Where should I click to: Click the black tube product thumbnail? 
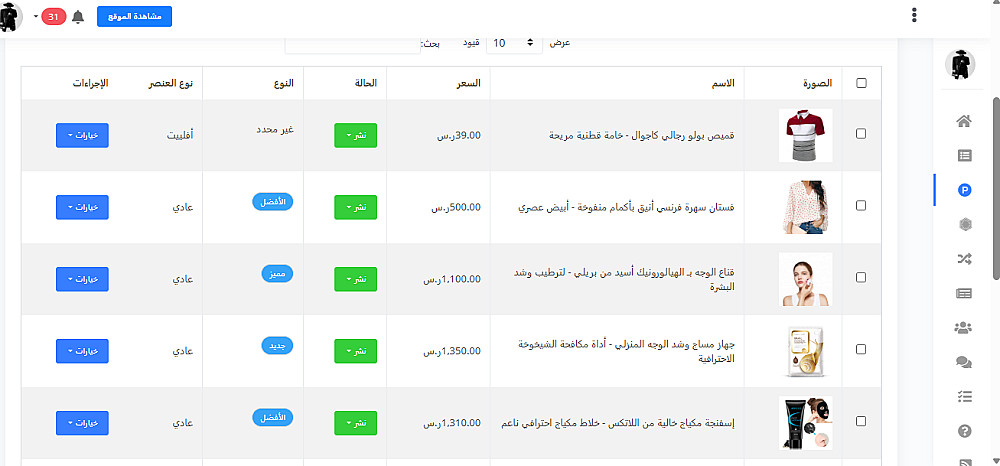(805, 423)
